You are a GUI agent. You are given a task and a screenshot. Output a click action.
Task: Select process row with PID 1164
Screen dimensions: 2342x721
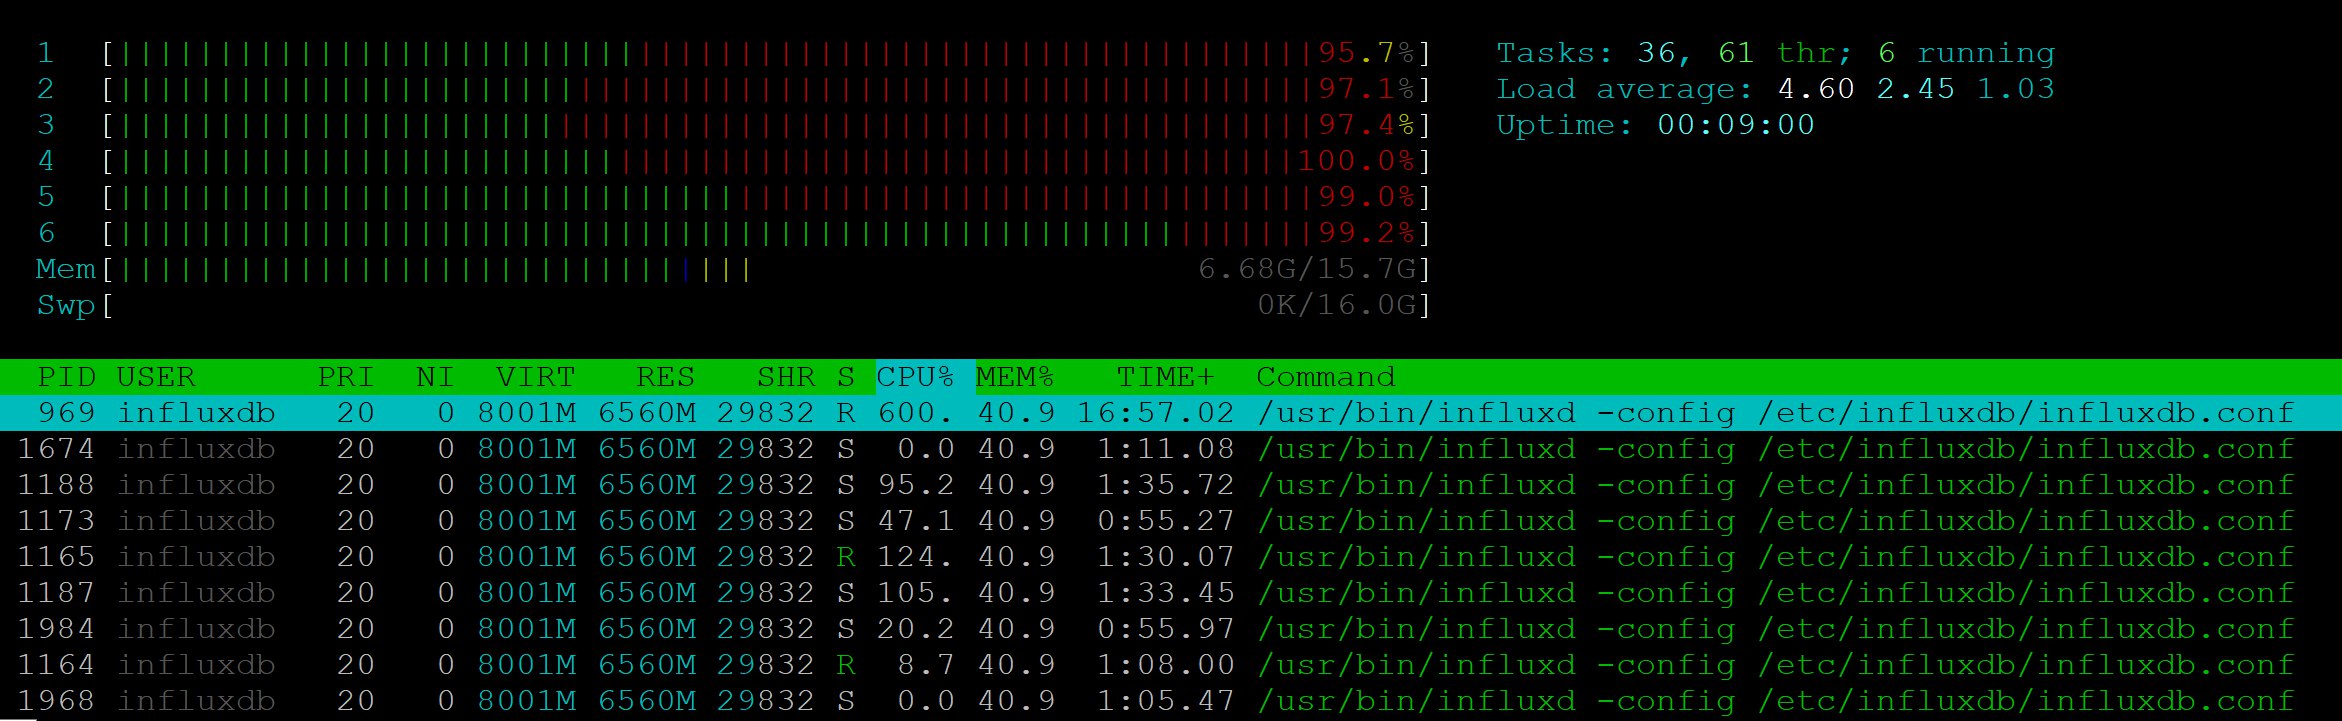1171,665
